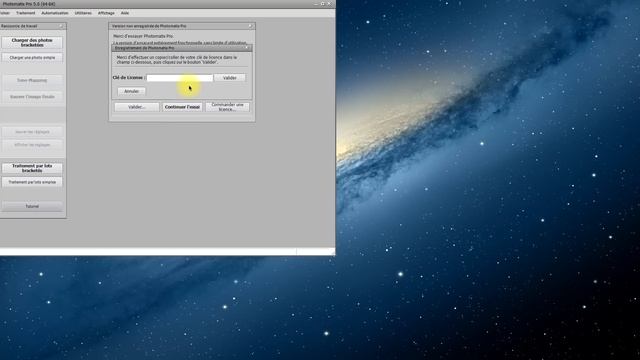Viewport: 640px width, 360px height.
Task: Open the Affichage menu
Action: (106, 13)
